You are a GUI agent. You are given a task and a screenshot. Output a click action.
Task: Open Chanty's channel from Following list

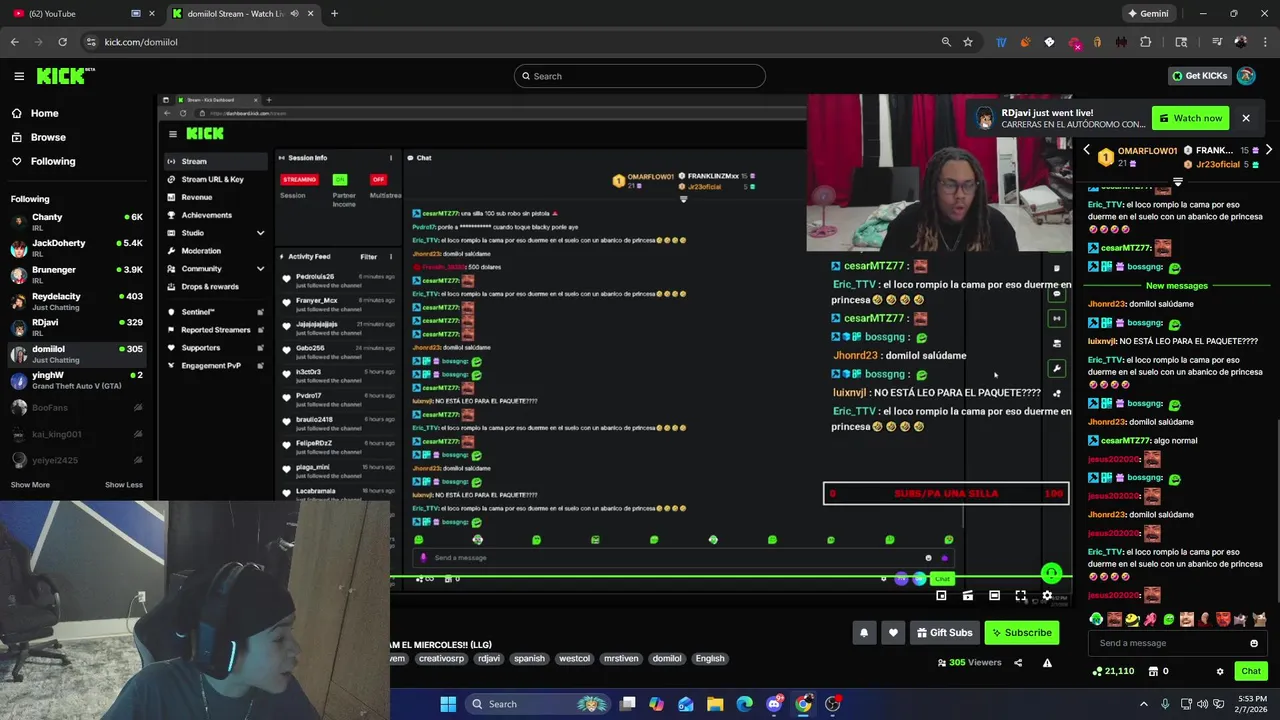tap(77, 222)
